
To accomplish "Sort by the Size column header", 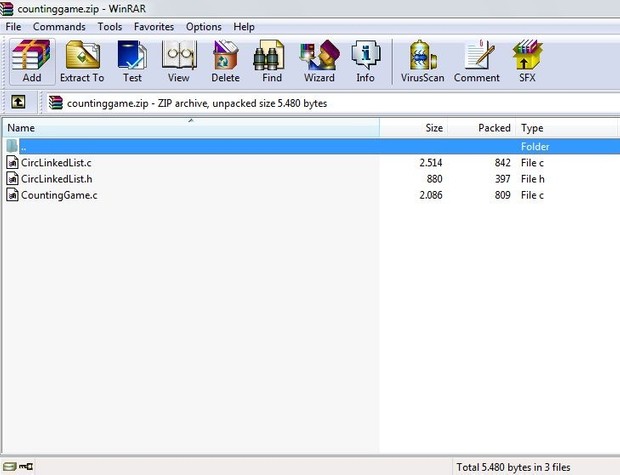I will [414, 128].
